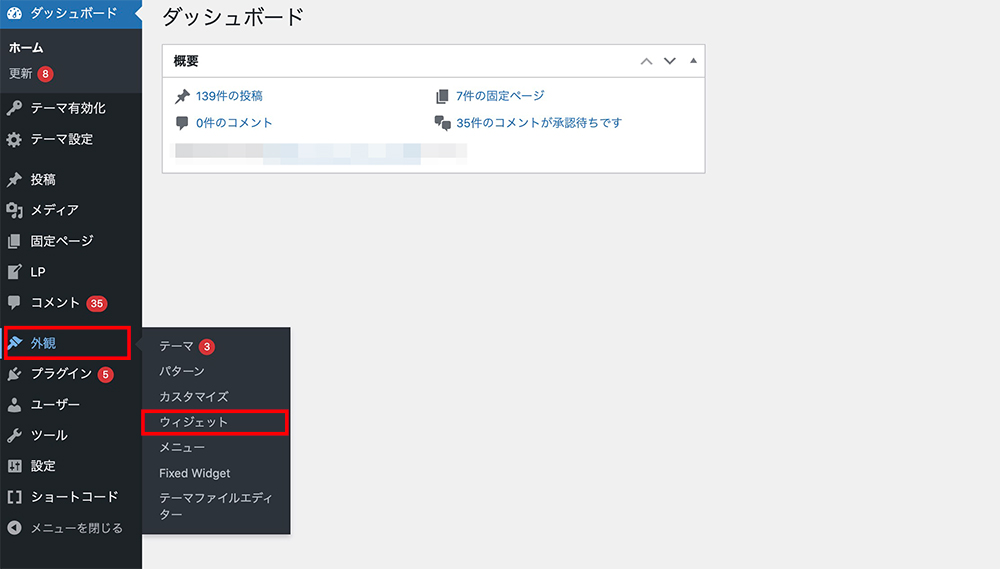Open the コメント menu label
The image size is (1000, 569).
(55, 302)
